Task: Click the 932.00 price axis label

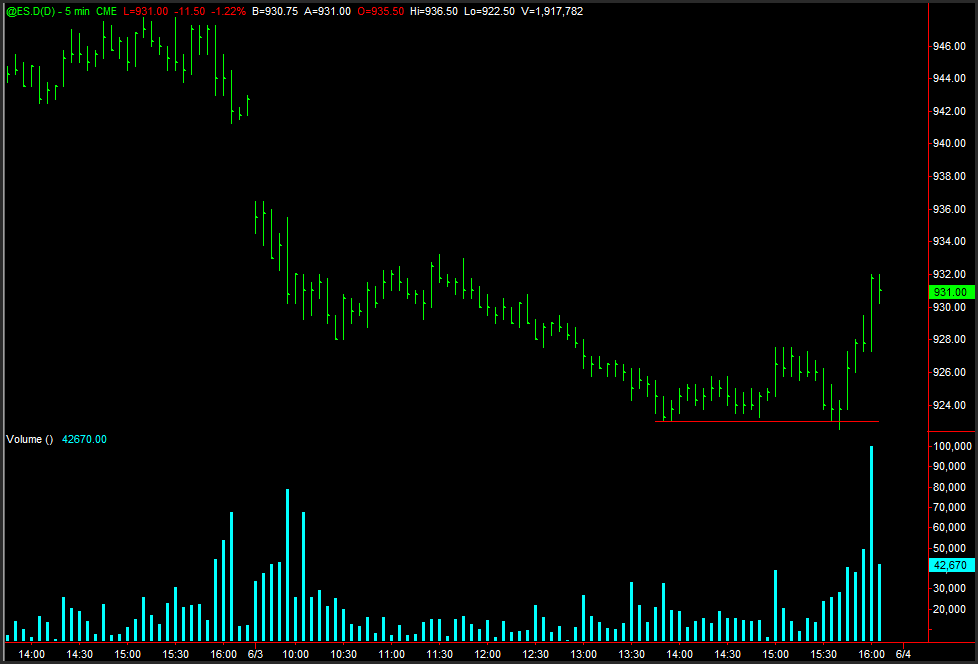Action: [x=949, y=274]
